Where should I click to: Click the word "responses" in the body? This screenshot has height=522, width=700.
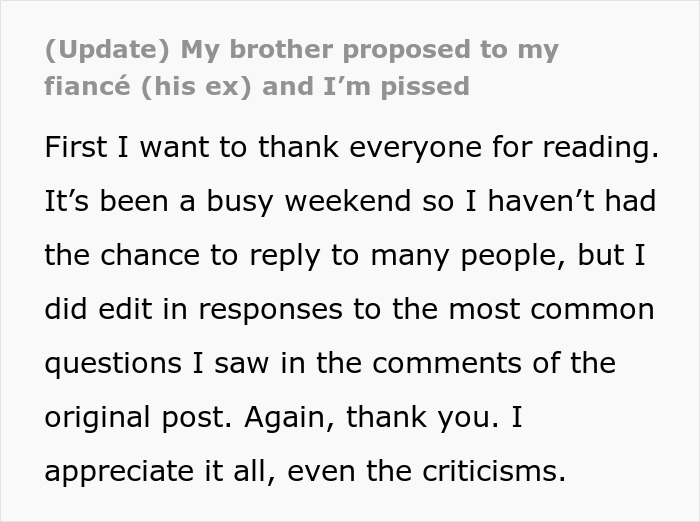[247, 308]
